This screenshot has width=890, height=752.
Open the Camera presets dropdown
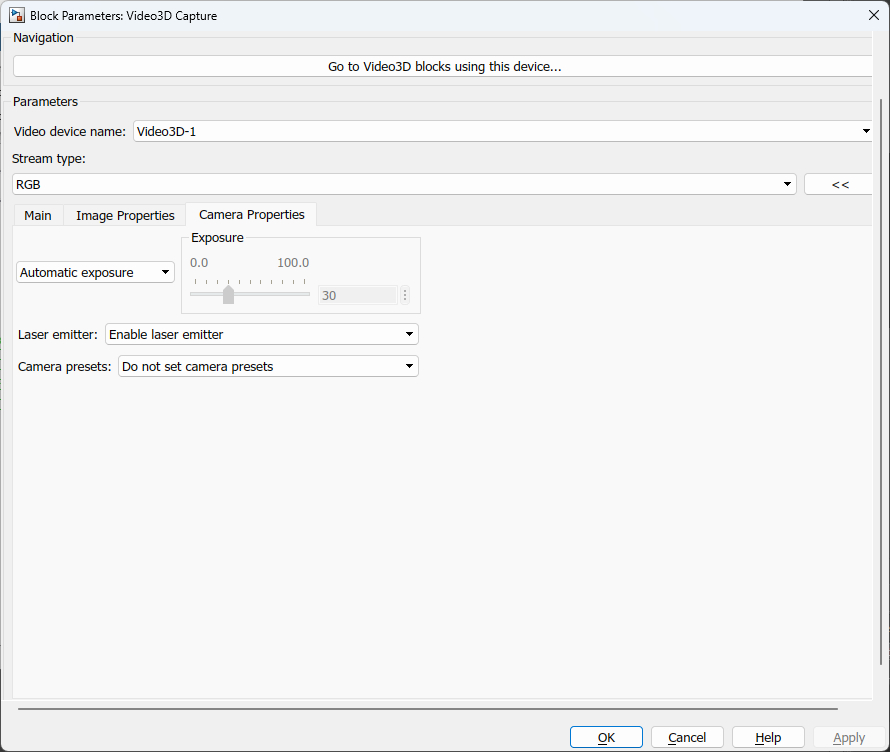[x=408, y=366]
